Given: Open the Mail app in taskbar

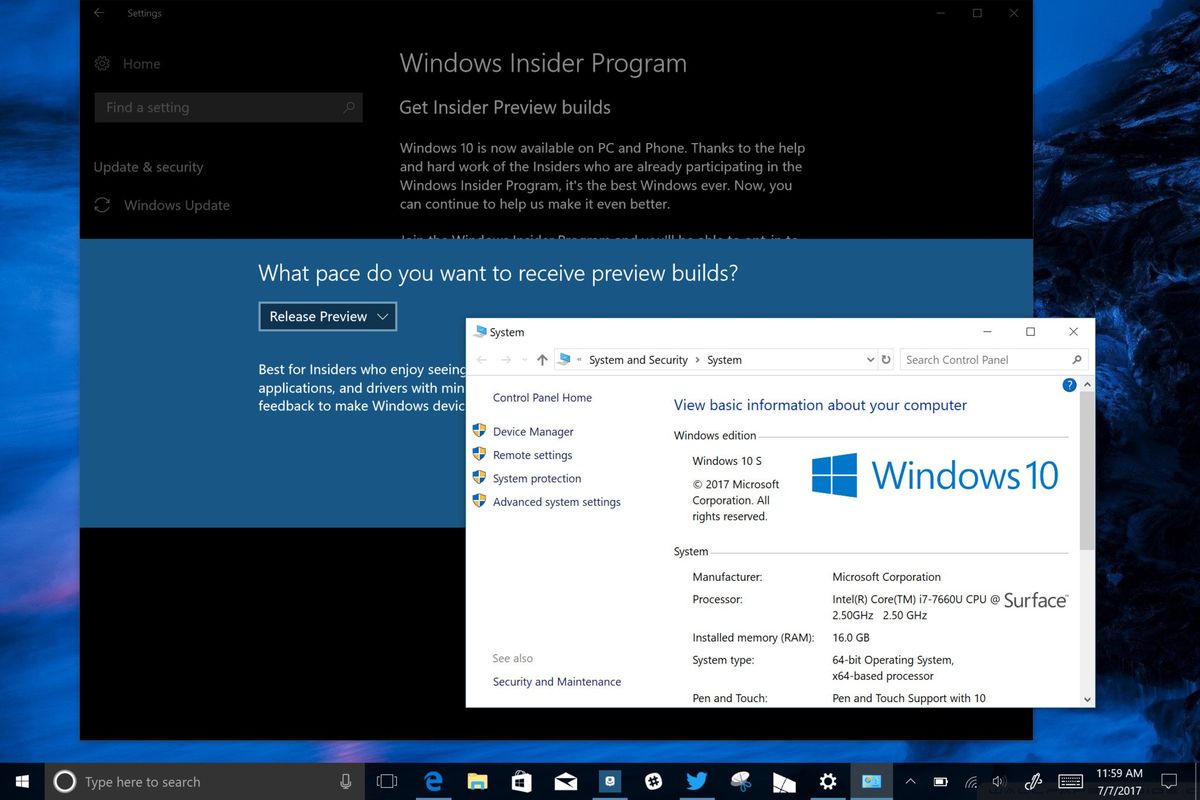Looking at the screenshot, I should (565, 781).
